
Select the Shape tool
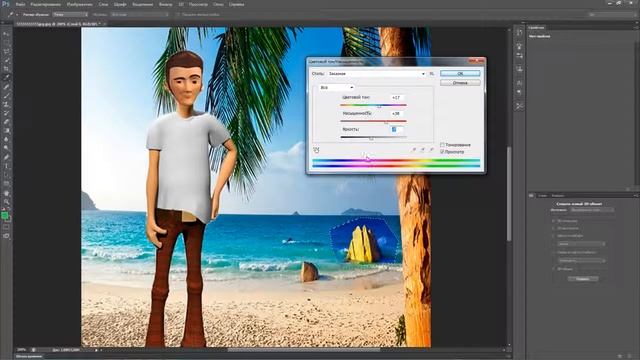(6, 184)
